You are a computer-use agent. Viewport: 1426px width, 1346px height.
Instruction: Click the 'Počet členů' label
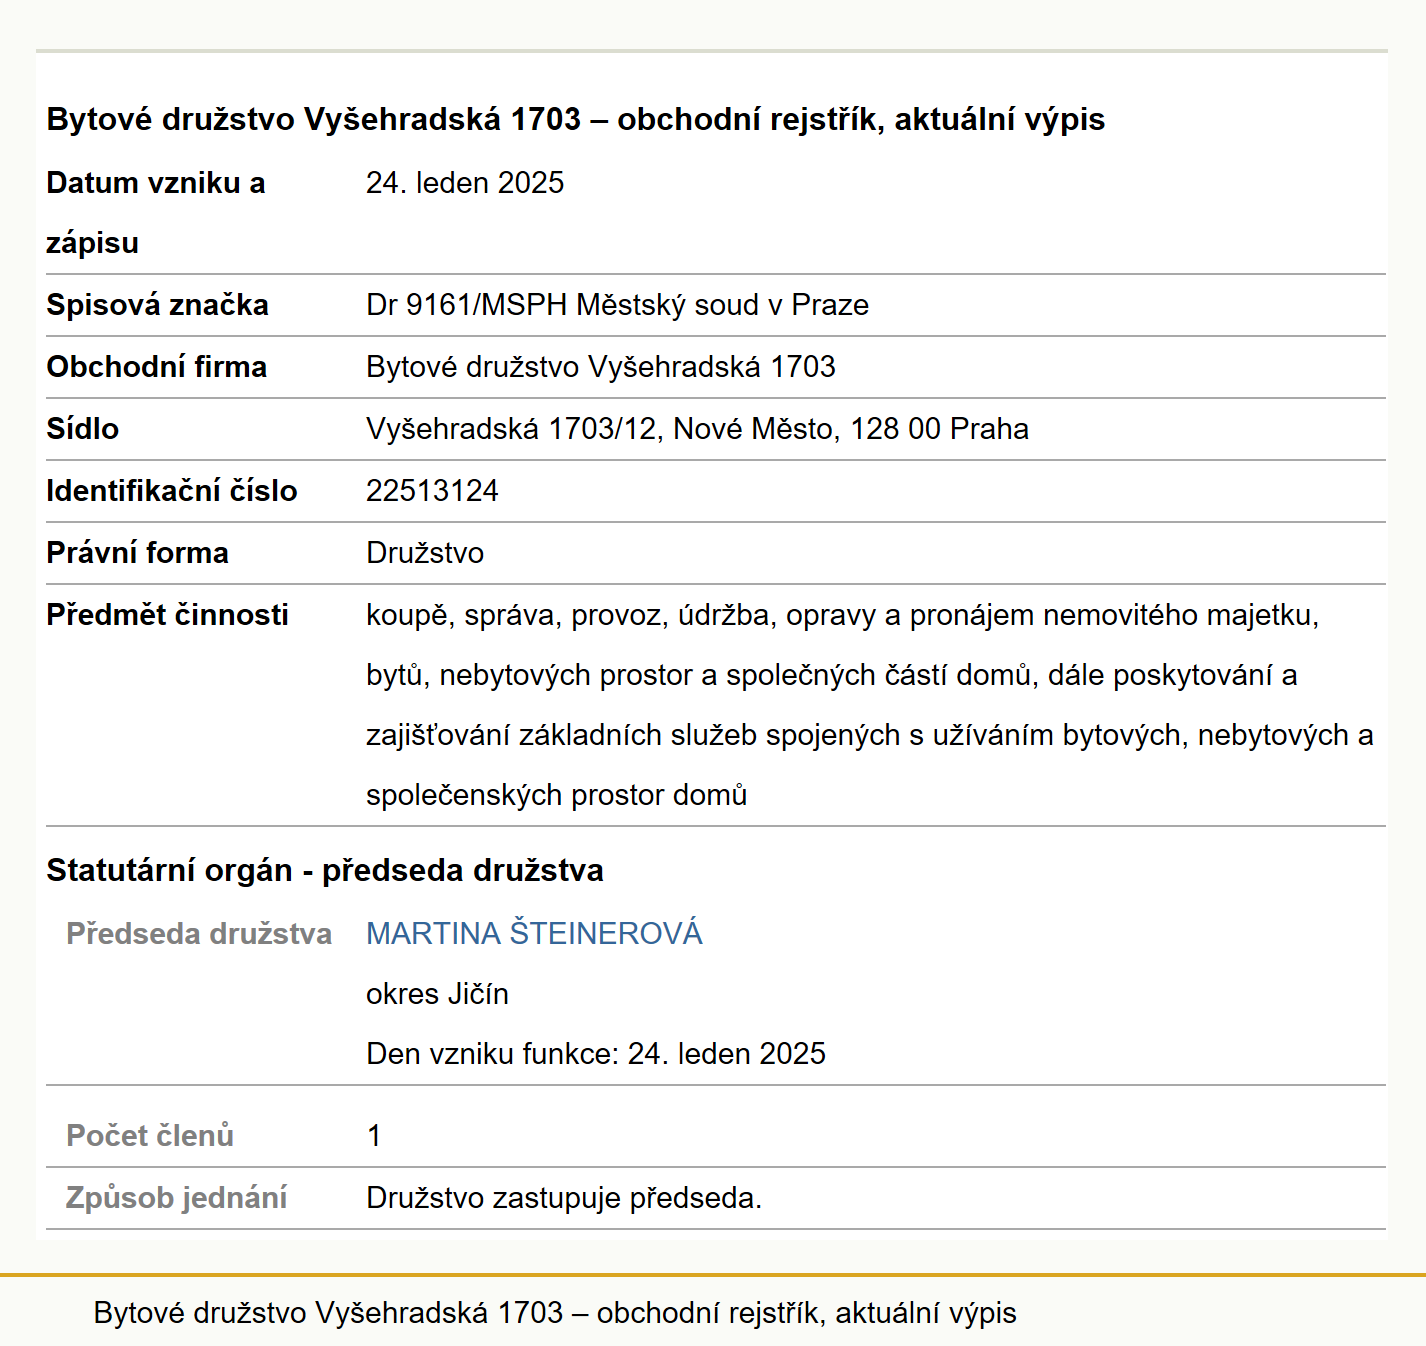coord(150,1135)
